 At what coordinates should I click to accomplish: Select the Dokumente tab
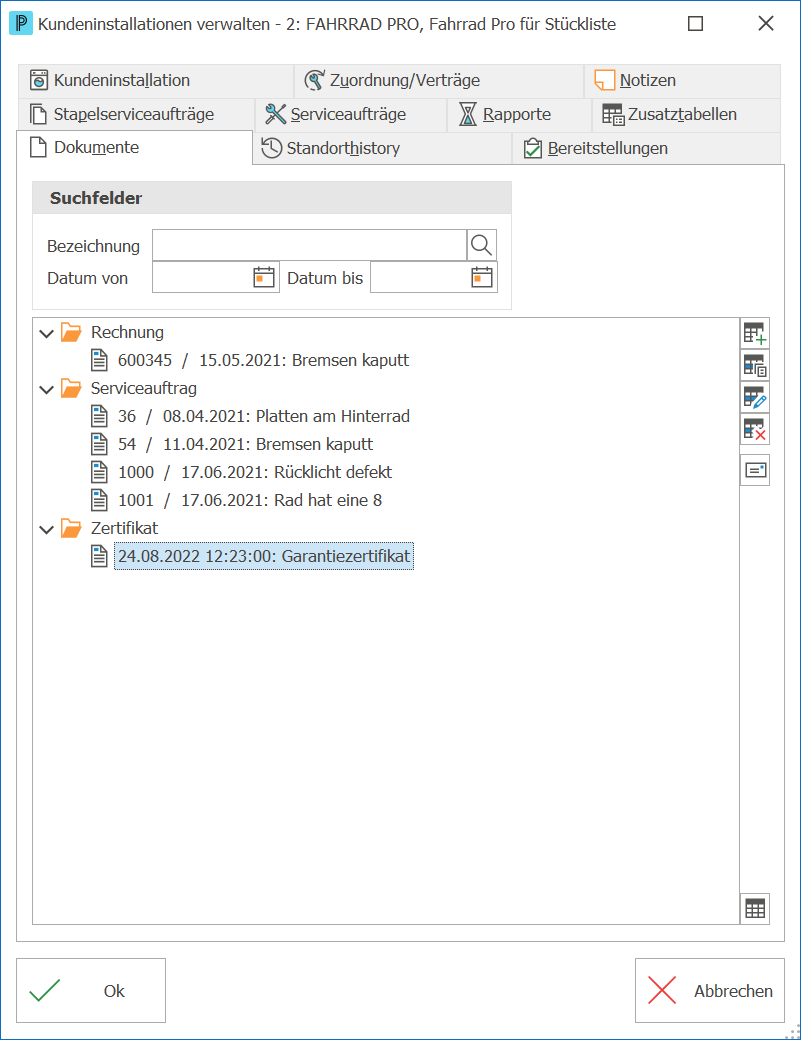tap(135, 147)
